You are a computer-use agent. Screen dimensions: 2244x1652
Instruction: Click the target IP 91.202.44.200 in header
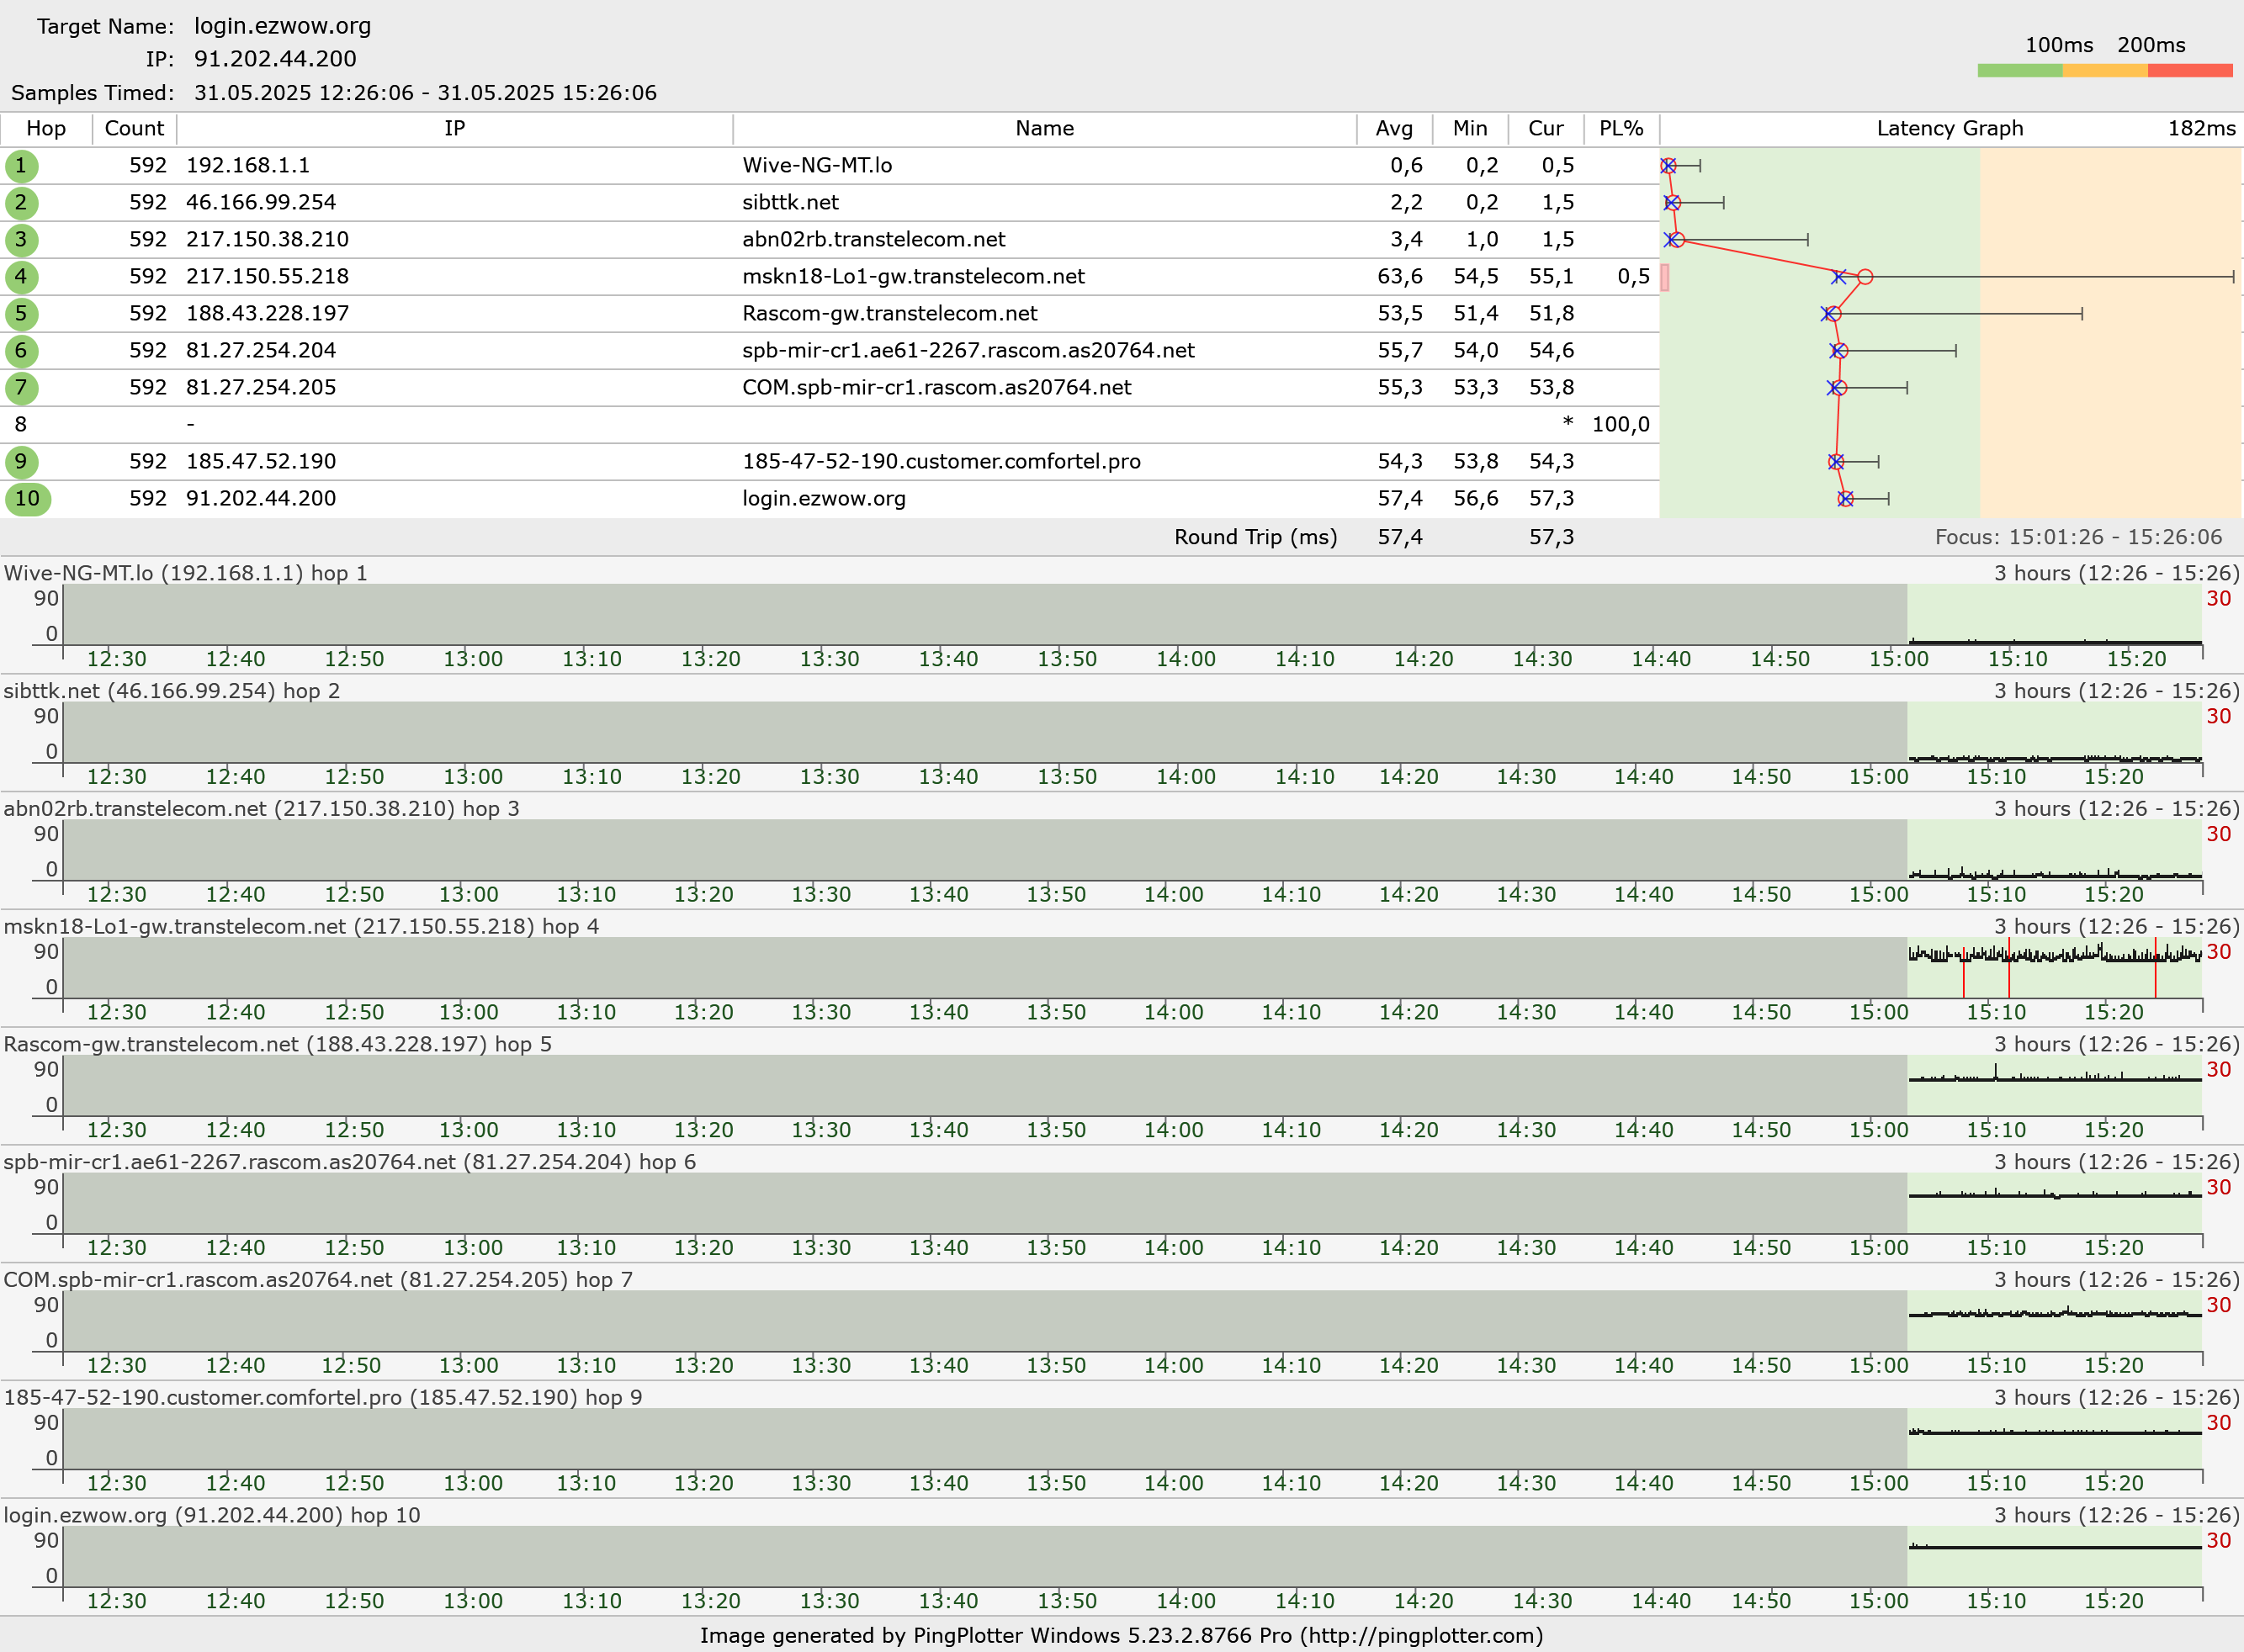click(275, 60)
